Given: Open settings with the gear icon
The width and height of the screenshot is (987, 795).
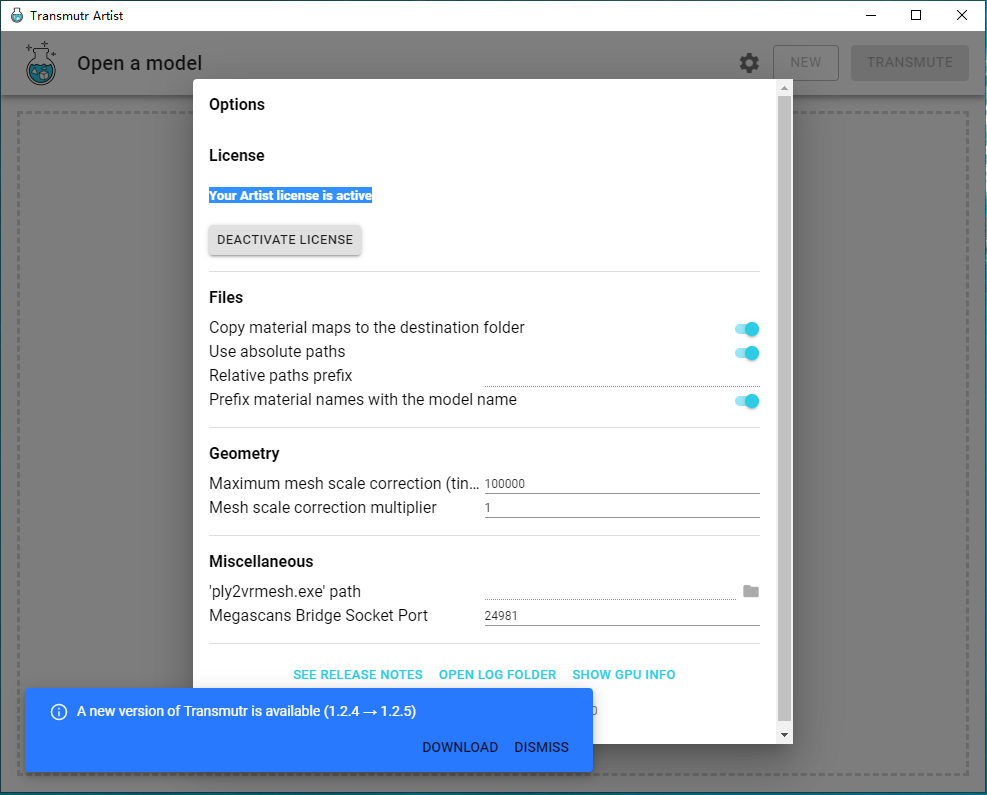Looking at the screenshot, I should tap(748, 63).
